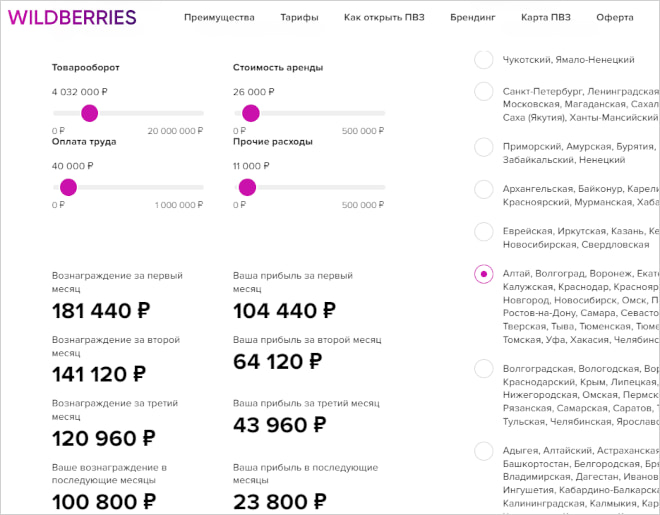
Task: Select the Архангельская, Байконур region radio
Action: pyautogui.click(x=484, y=188)
